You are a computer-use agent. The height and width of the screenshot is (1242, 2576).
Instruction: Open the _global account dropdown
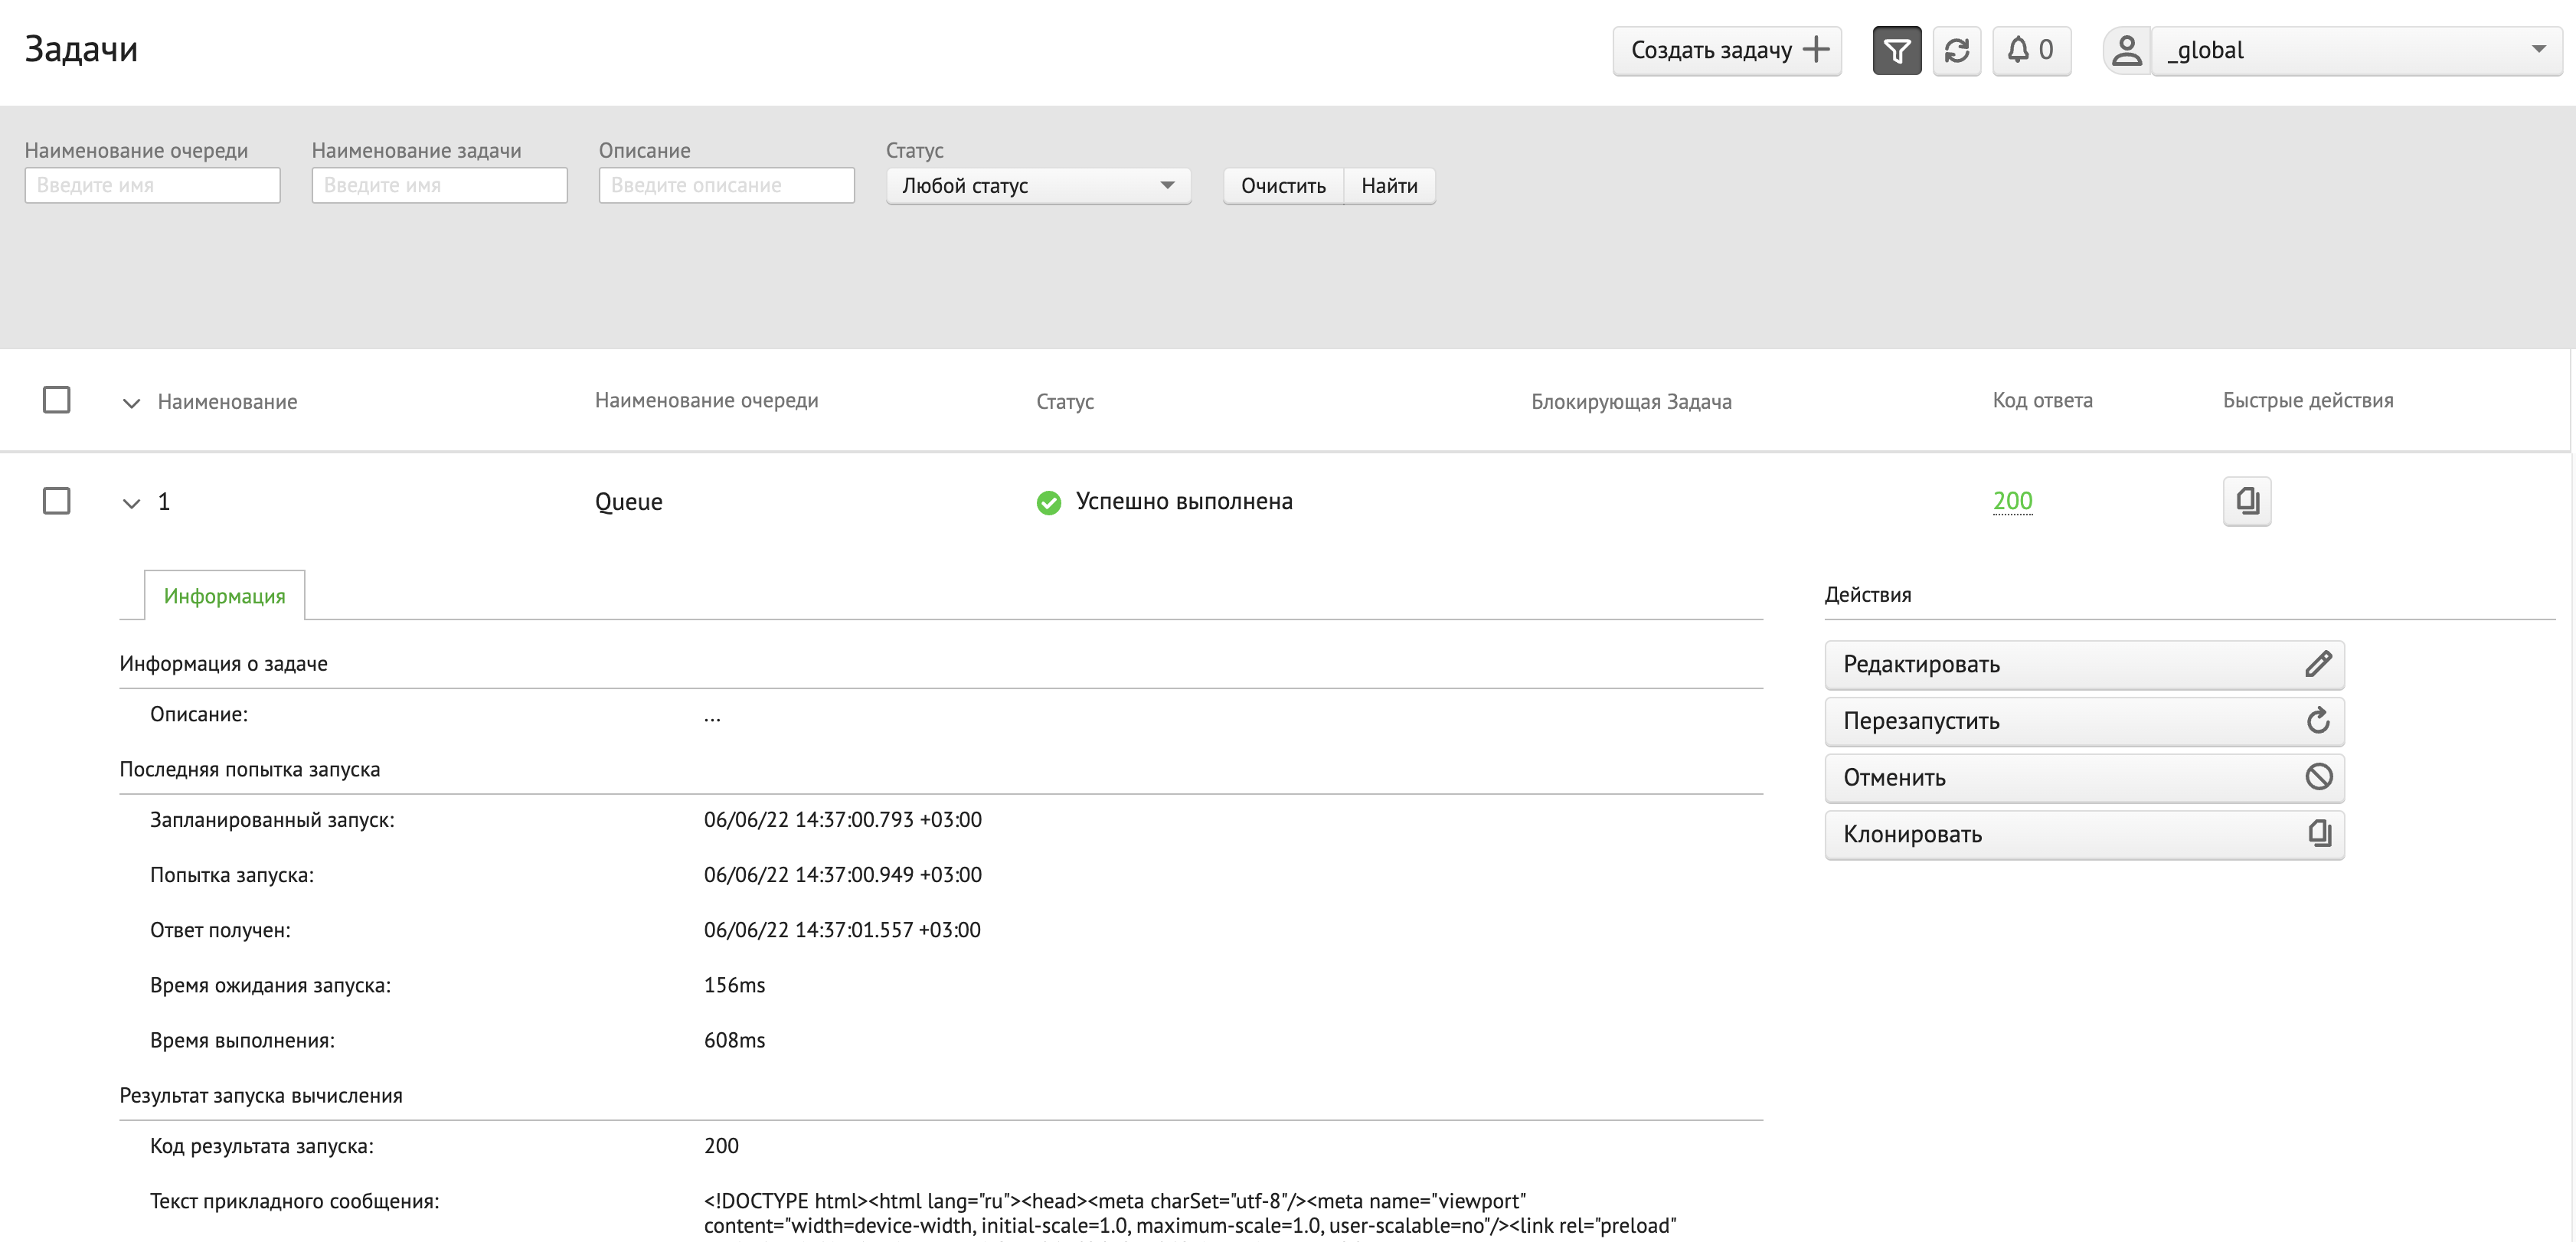tap(2355, 50)
